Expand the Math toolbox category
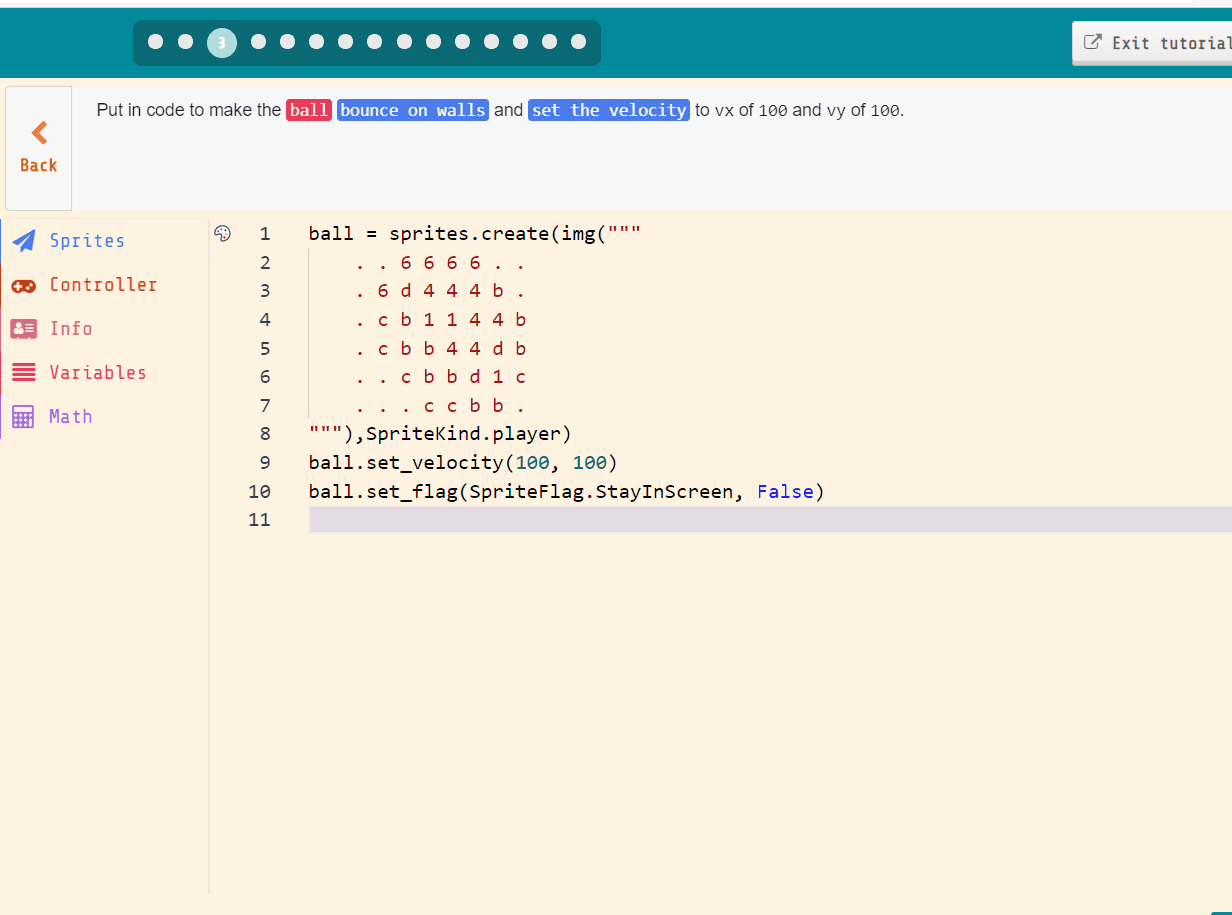The image size is (1232, 915). tap(72, 416)
